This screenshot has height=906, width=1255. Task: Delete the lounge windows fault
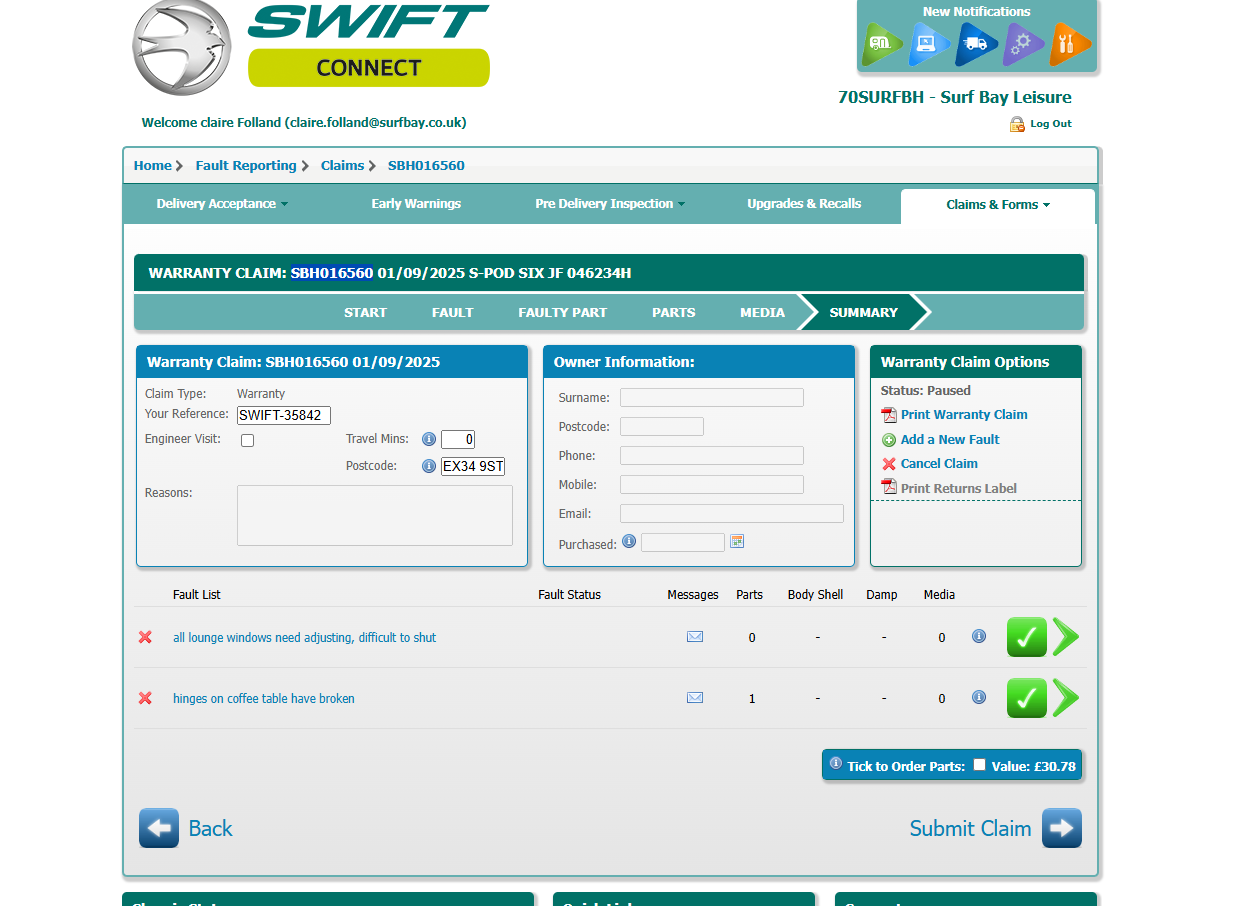click(145, 637)
